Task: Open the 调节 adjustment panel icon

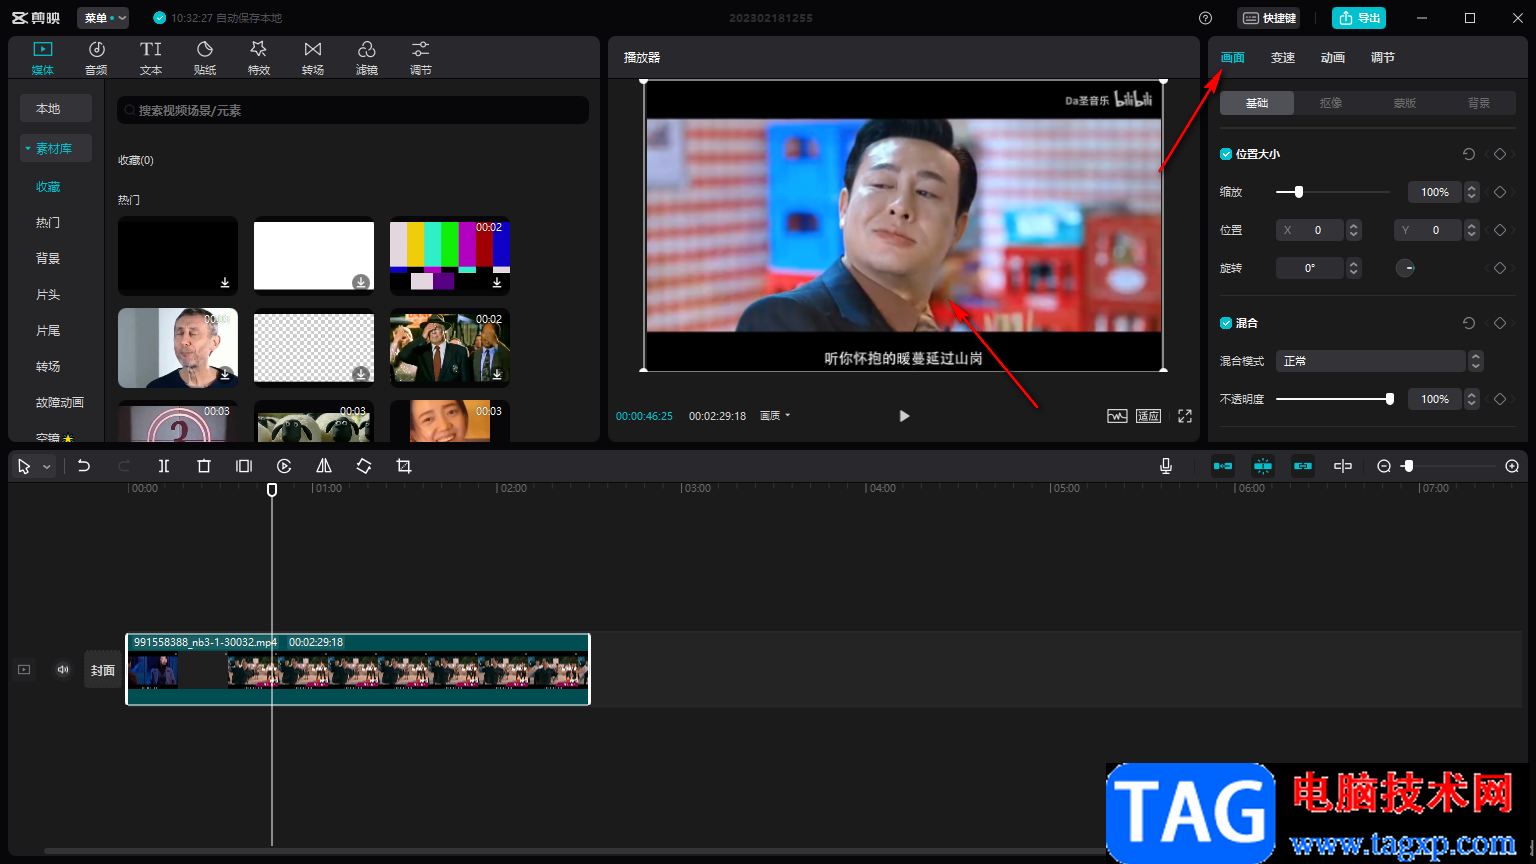Action: 421,57
